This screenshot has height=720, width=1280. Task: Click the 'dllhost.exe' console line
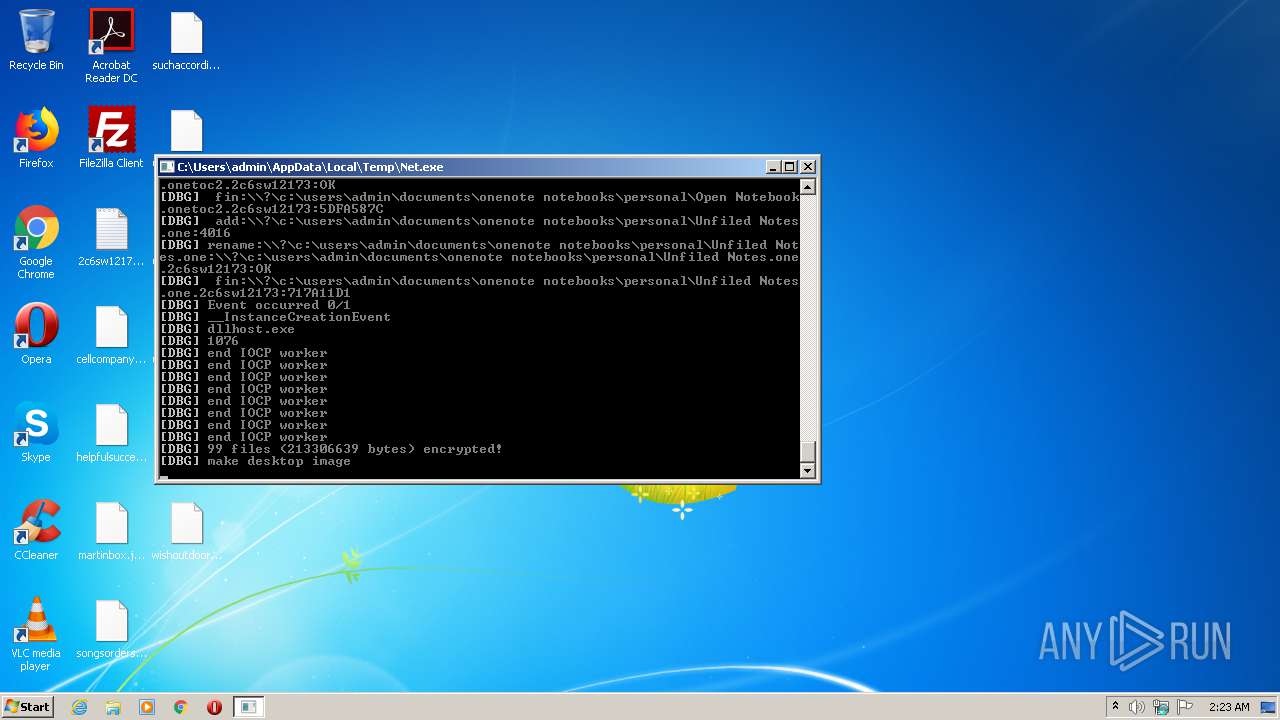(227, 329)
